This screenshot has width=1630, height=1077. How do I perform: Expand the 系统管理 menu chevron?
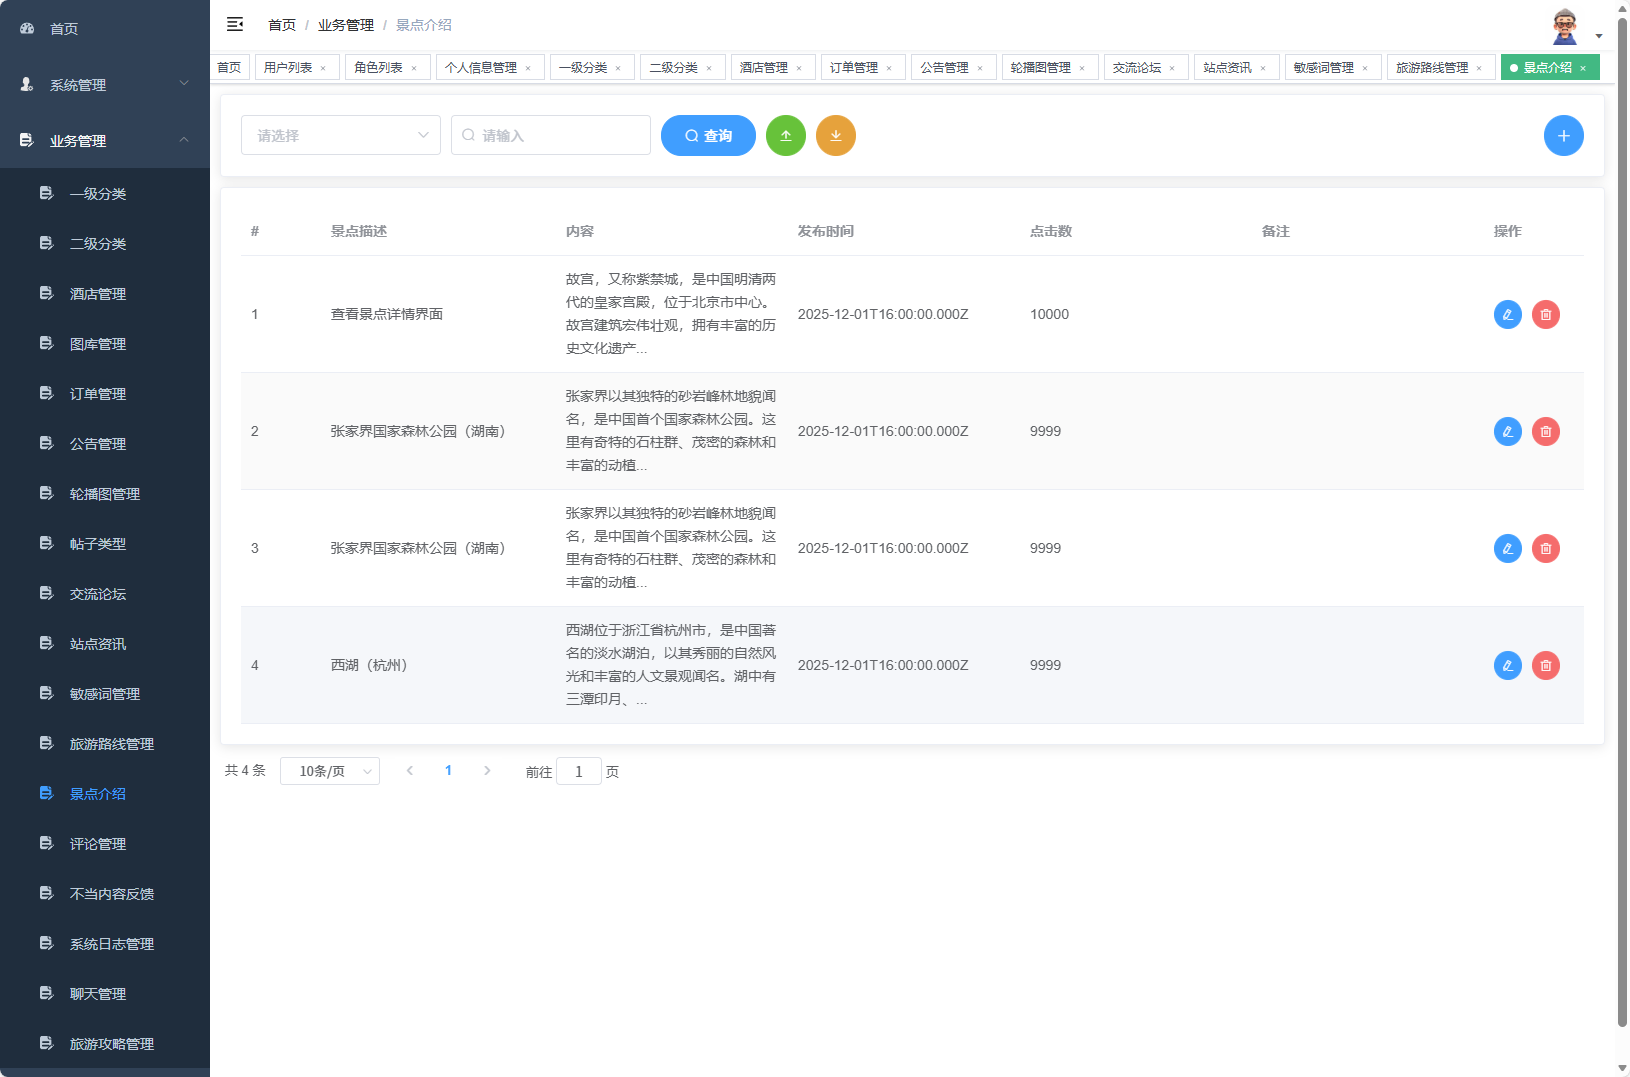point(184,84)
